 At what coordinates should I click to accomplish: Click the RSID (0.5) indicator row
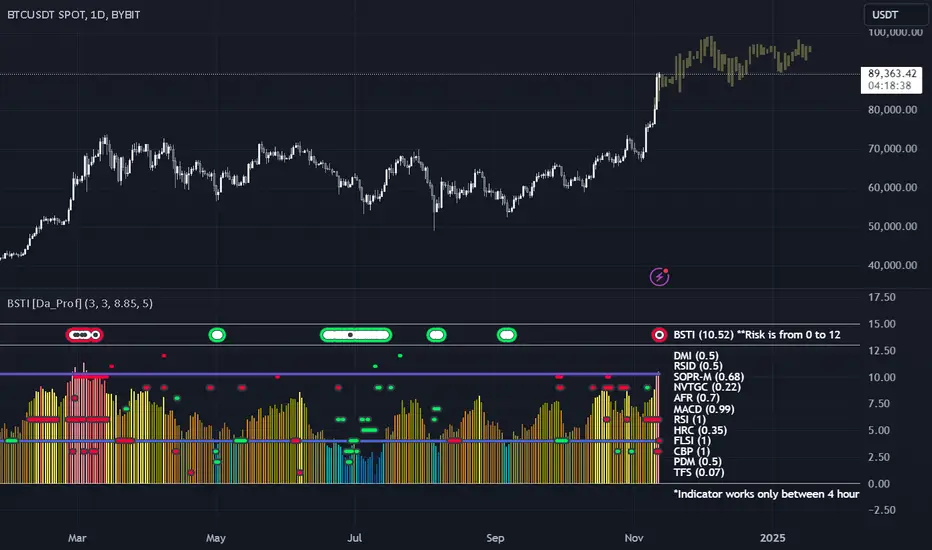coord(698,366)
